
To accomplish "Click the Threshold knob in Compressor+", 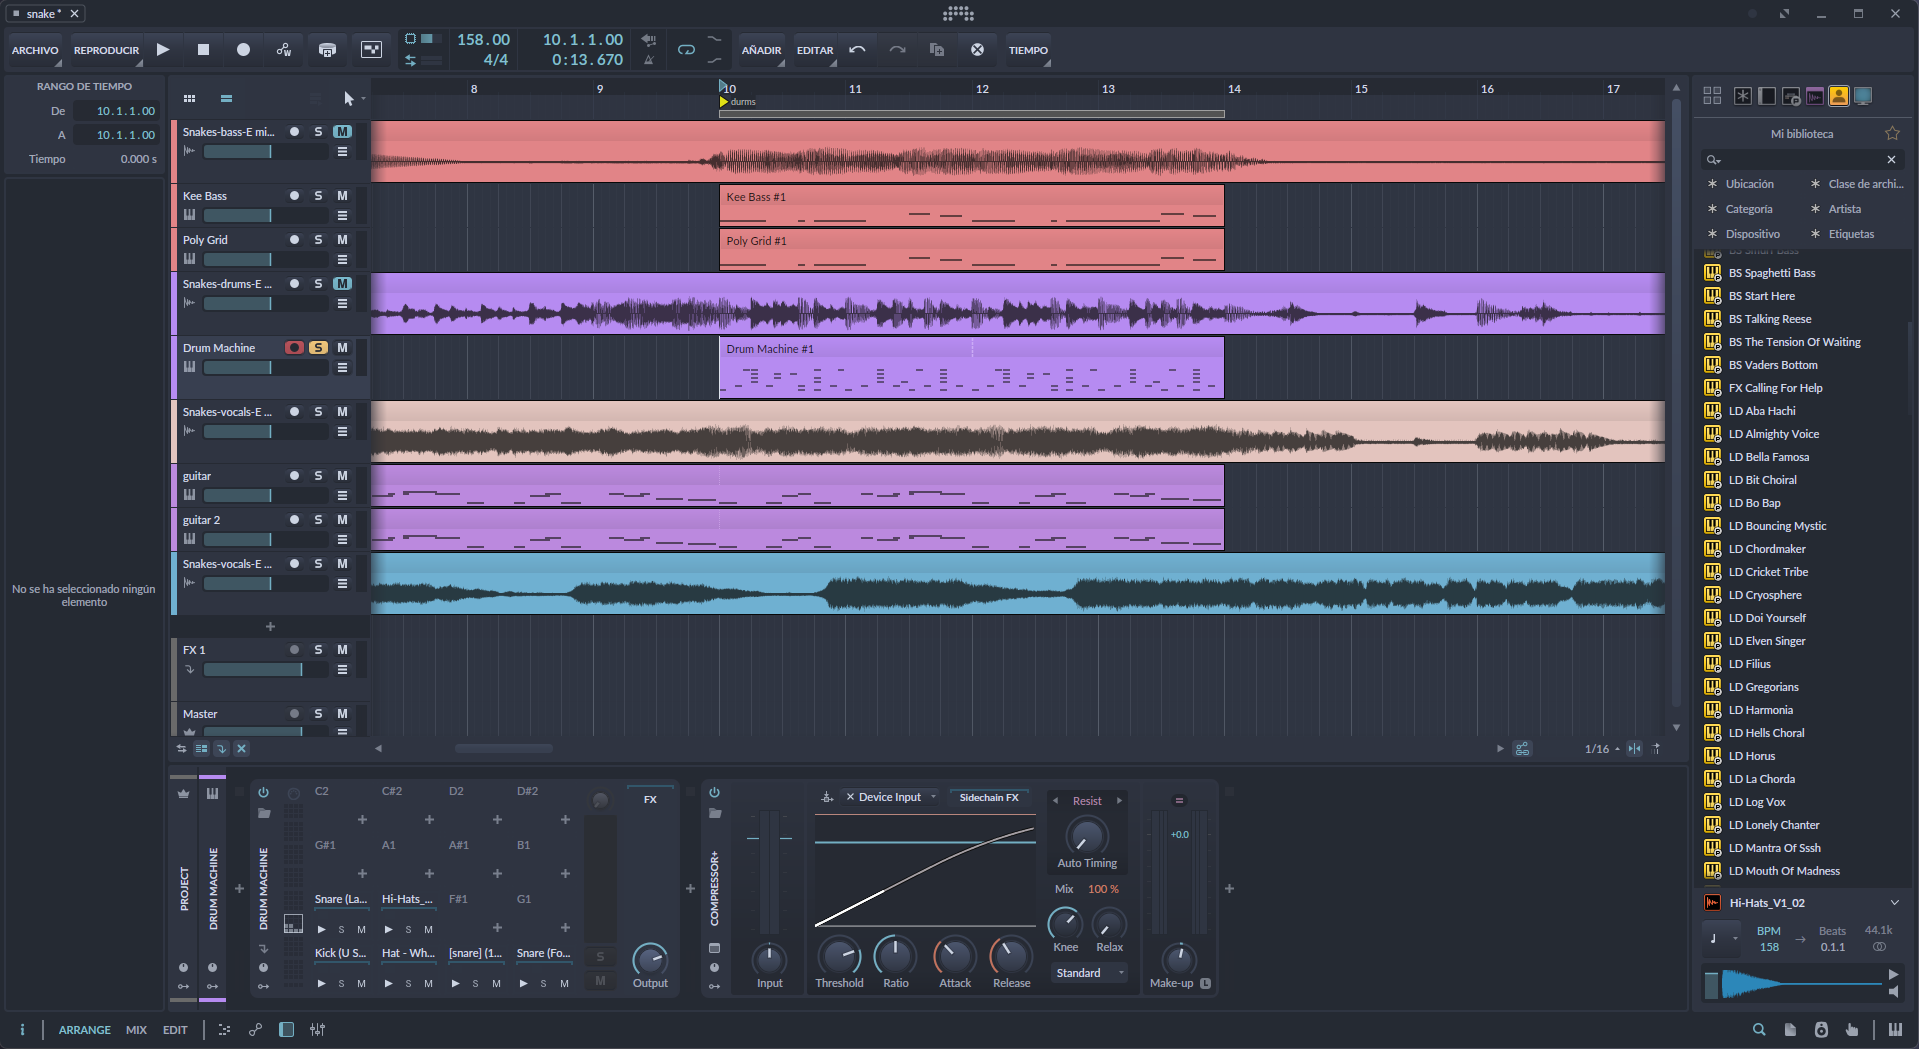I will (839, 957).
